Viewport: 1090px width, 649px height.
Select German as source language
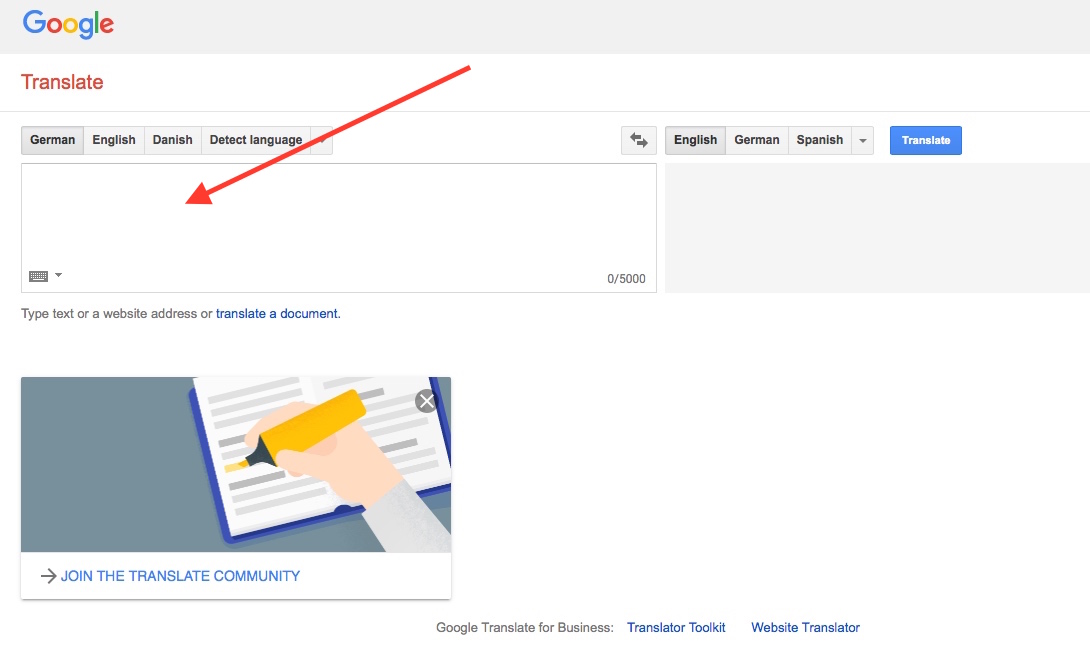point(52,140)
